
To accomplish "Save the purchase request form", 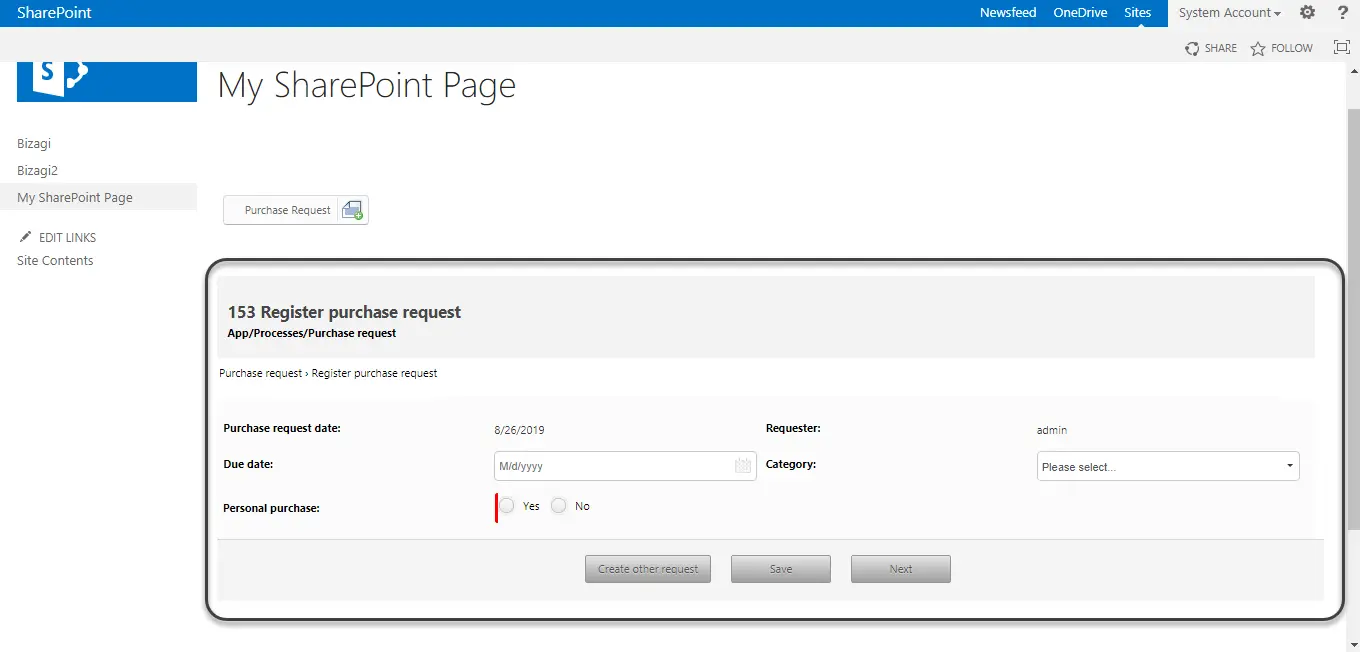I will click(781, 569).
